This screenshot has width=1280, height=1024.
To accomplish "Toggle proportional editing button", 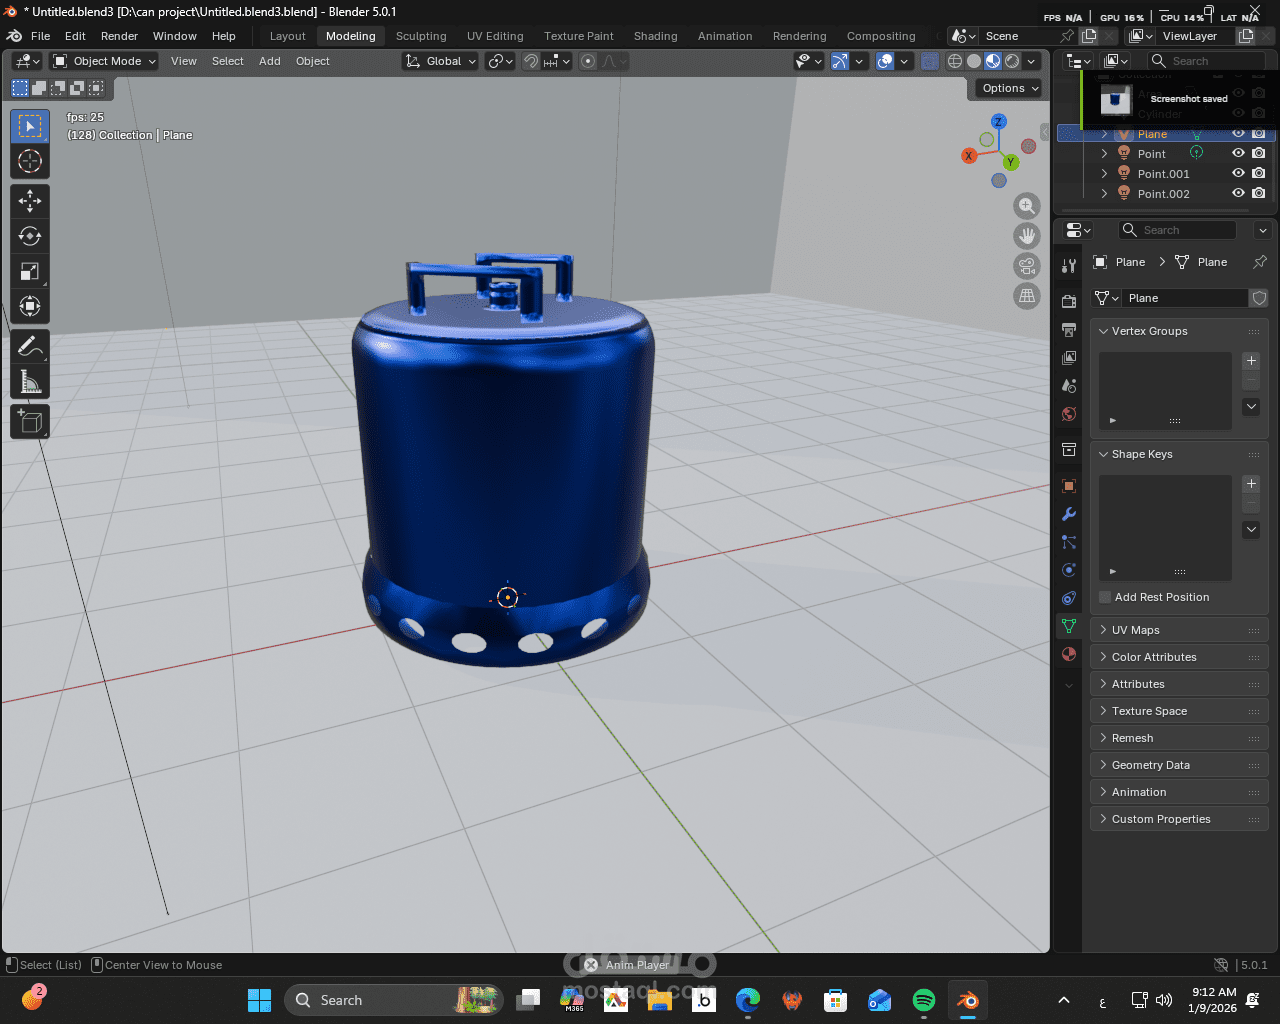I will pyautogui.click(x=588, y=61).
